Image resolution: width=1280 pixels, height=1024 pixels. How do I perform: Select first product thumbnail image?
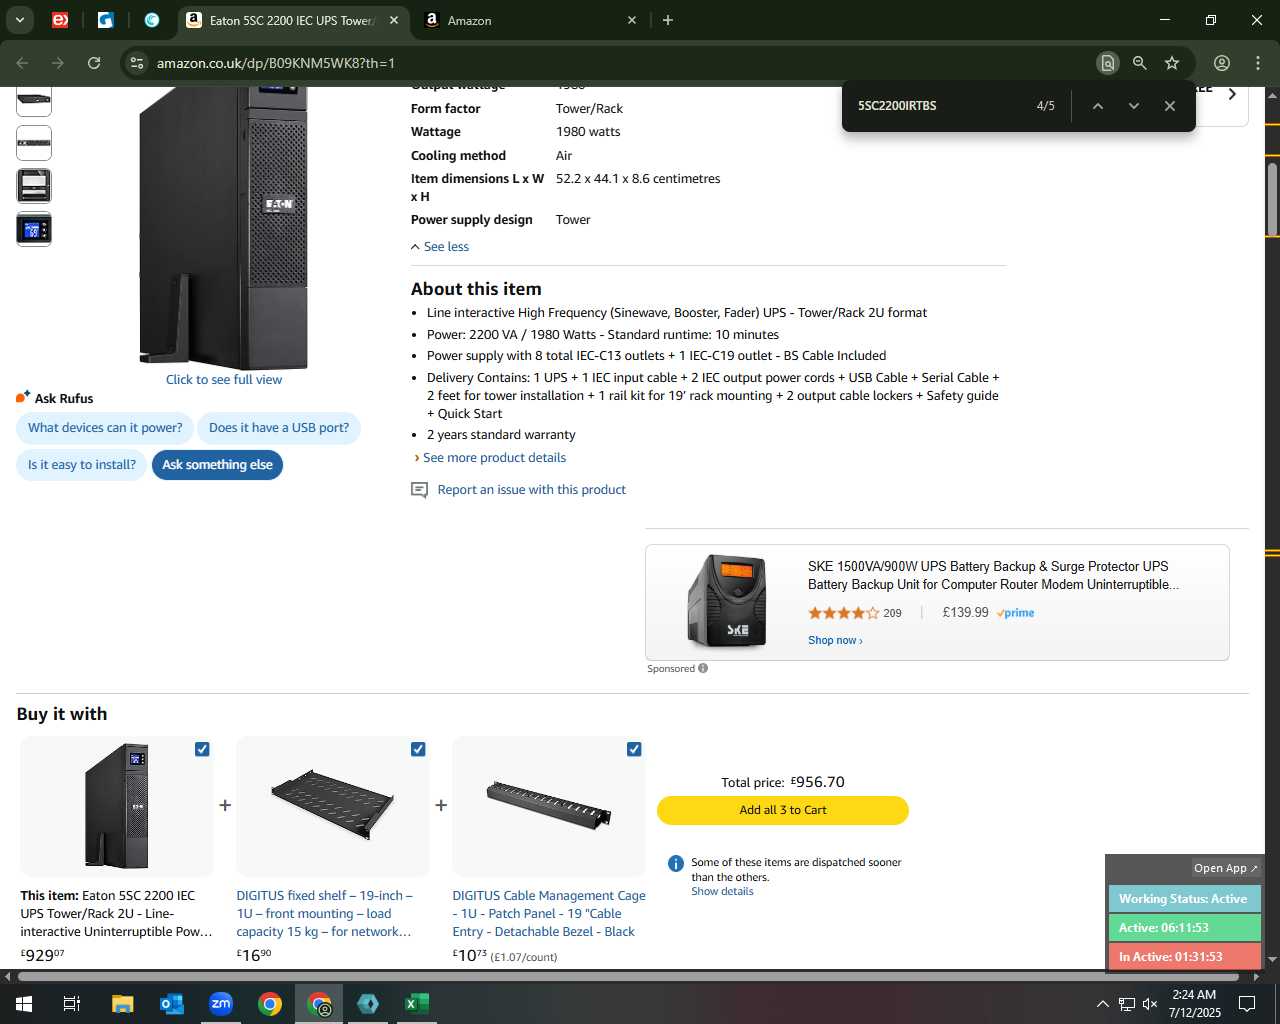pos(34,100)
